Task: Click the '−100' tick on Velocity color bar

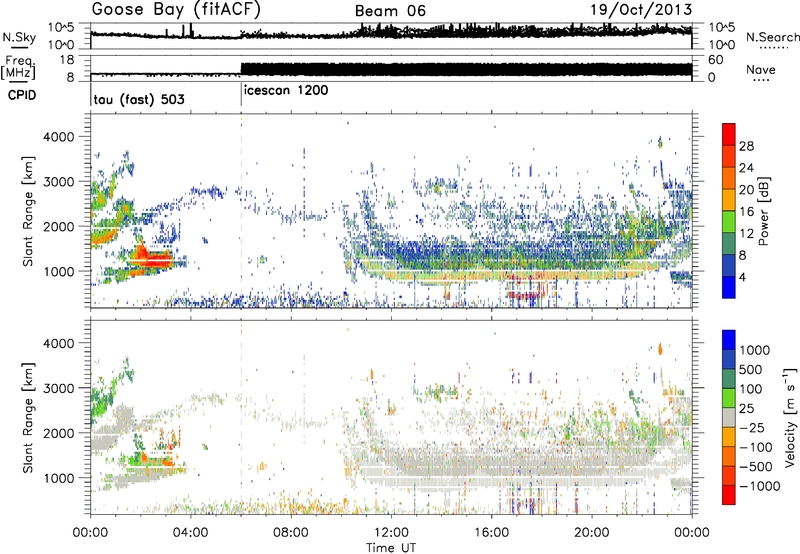Action: (755, 447)
